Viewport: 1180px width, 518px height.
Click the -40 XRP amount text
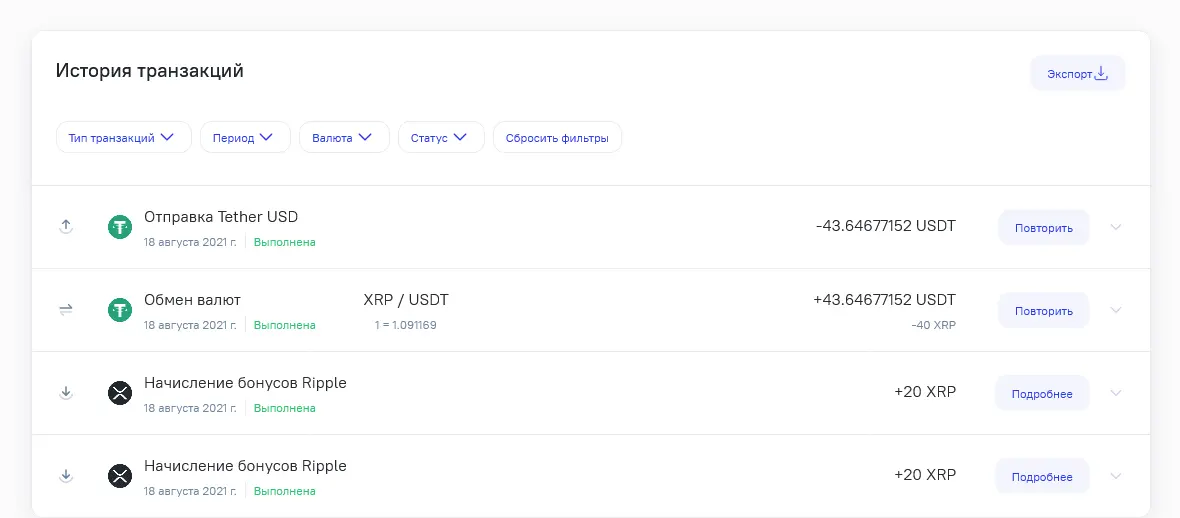click(934, 325)
